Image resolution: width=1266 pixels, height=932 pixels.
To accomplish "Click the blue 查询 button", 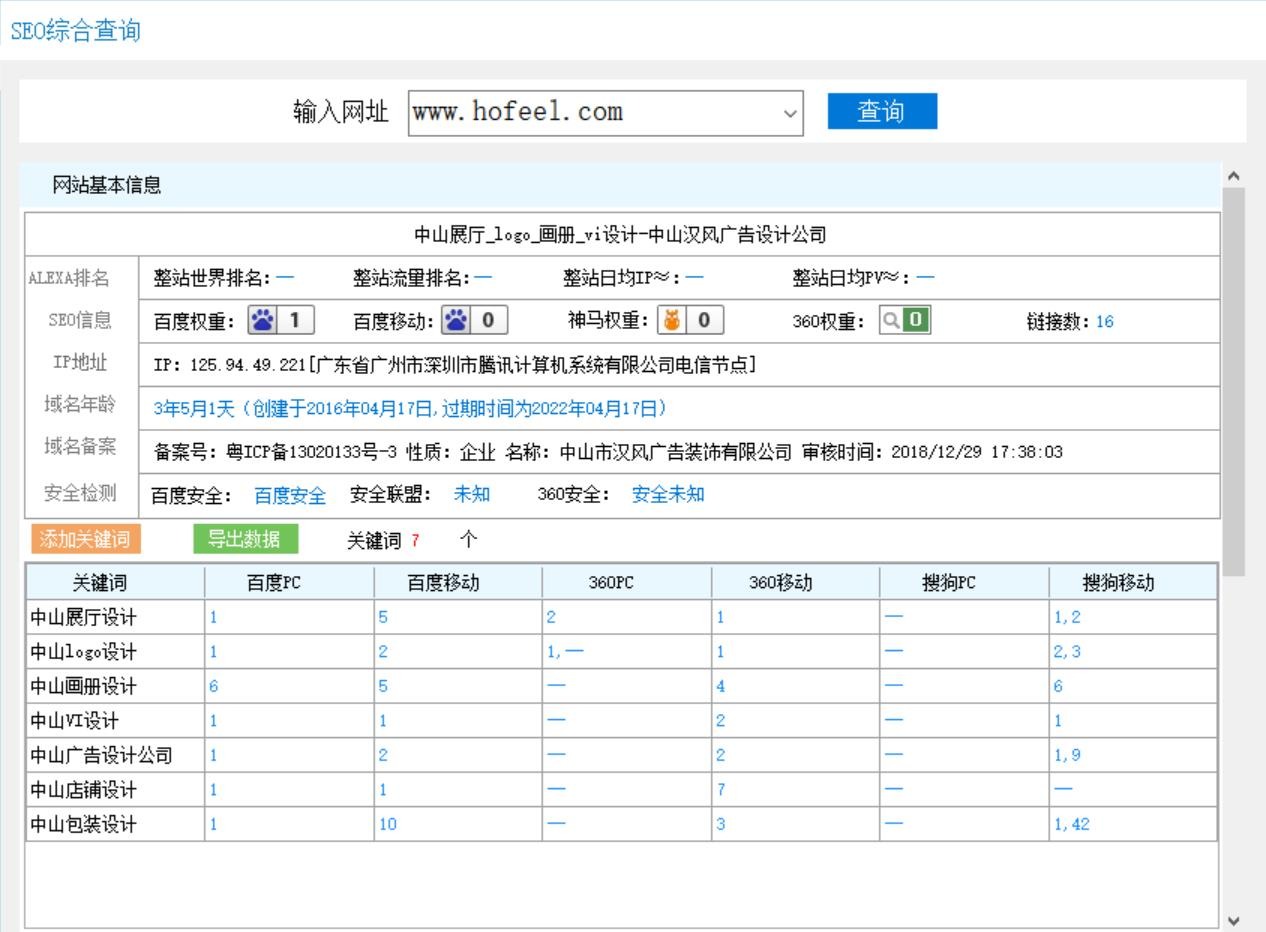I will [882, 111].
